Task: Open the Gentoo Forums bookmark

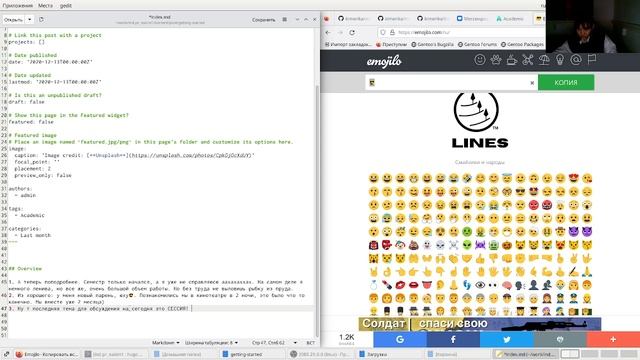Action: coord(478,44)
